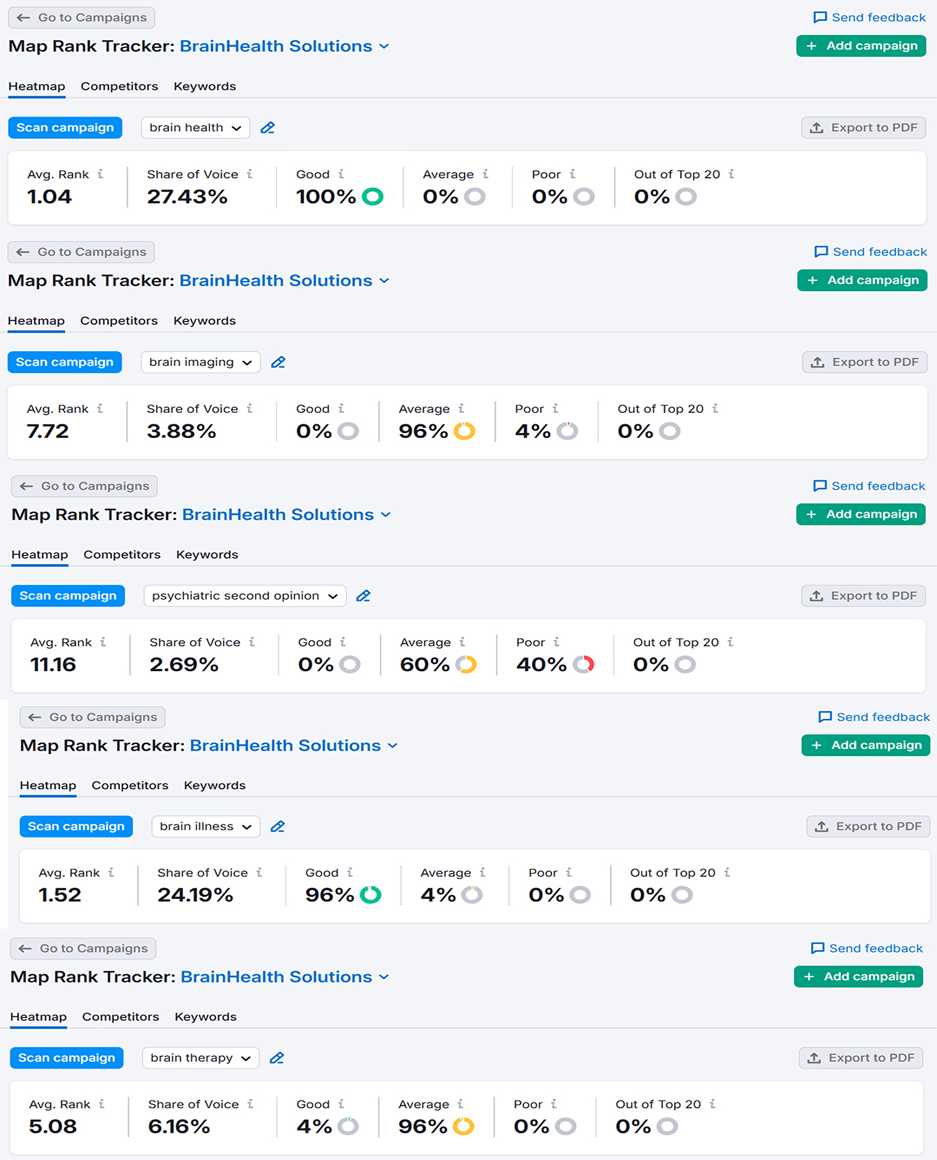Click the green donut beside Good 100%
This screenshot has height=1160, width=937.
(x=372, y=197)
